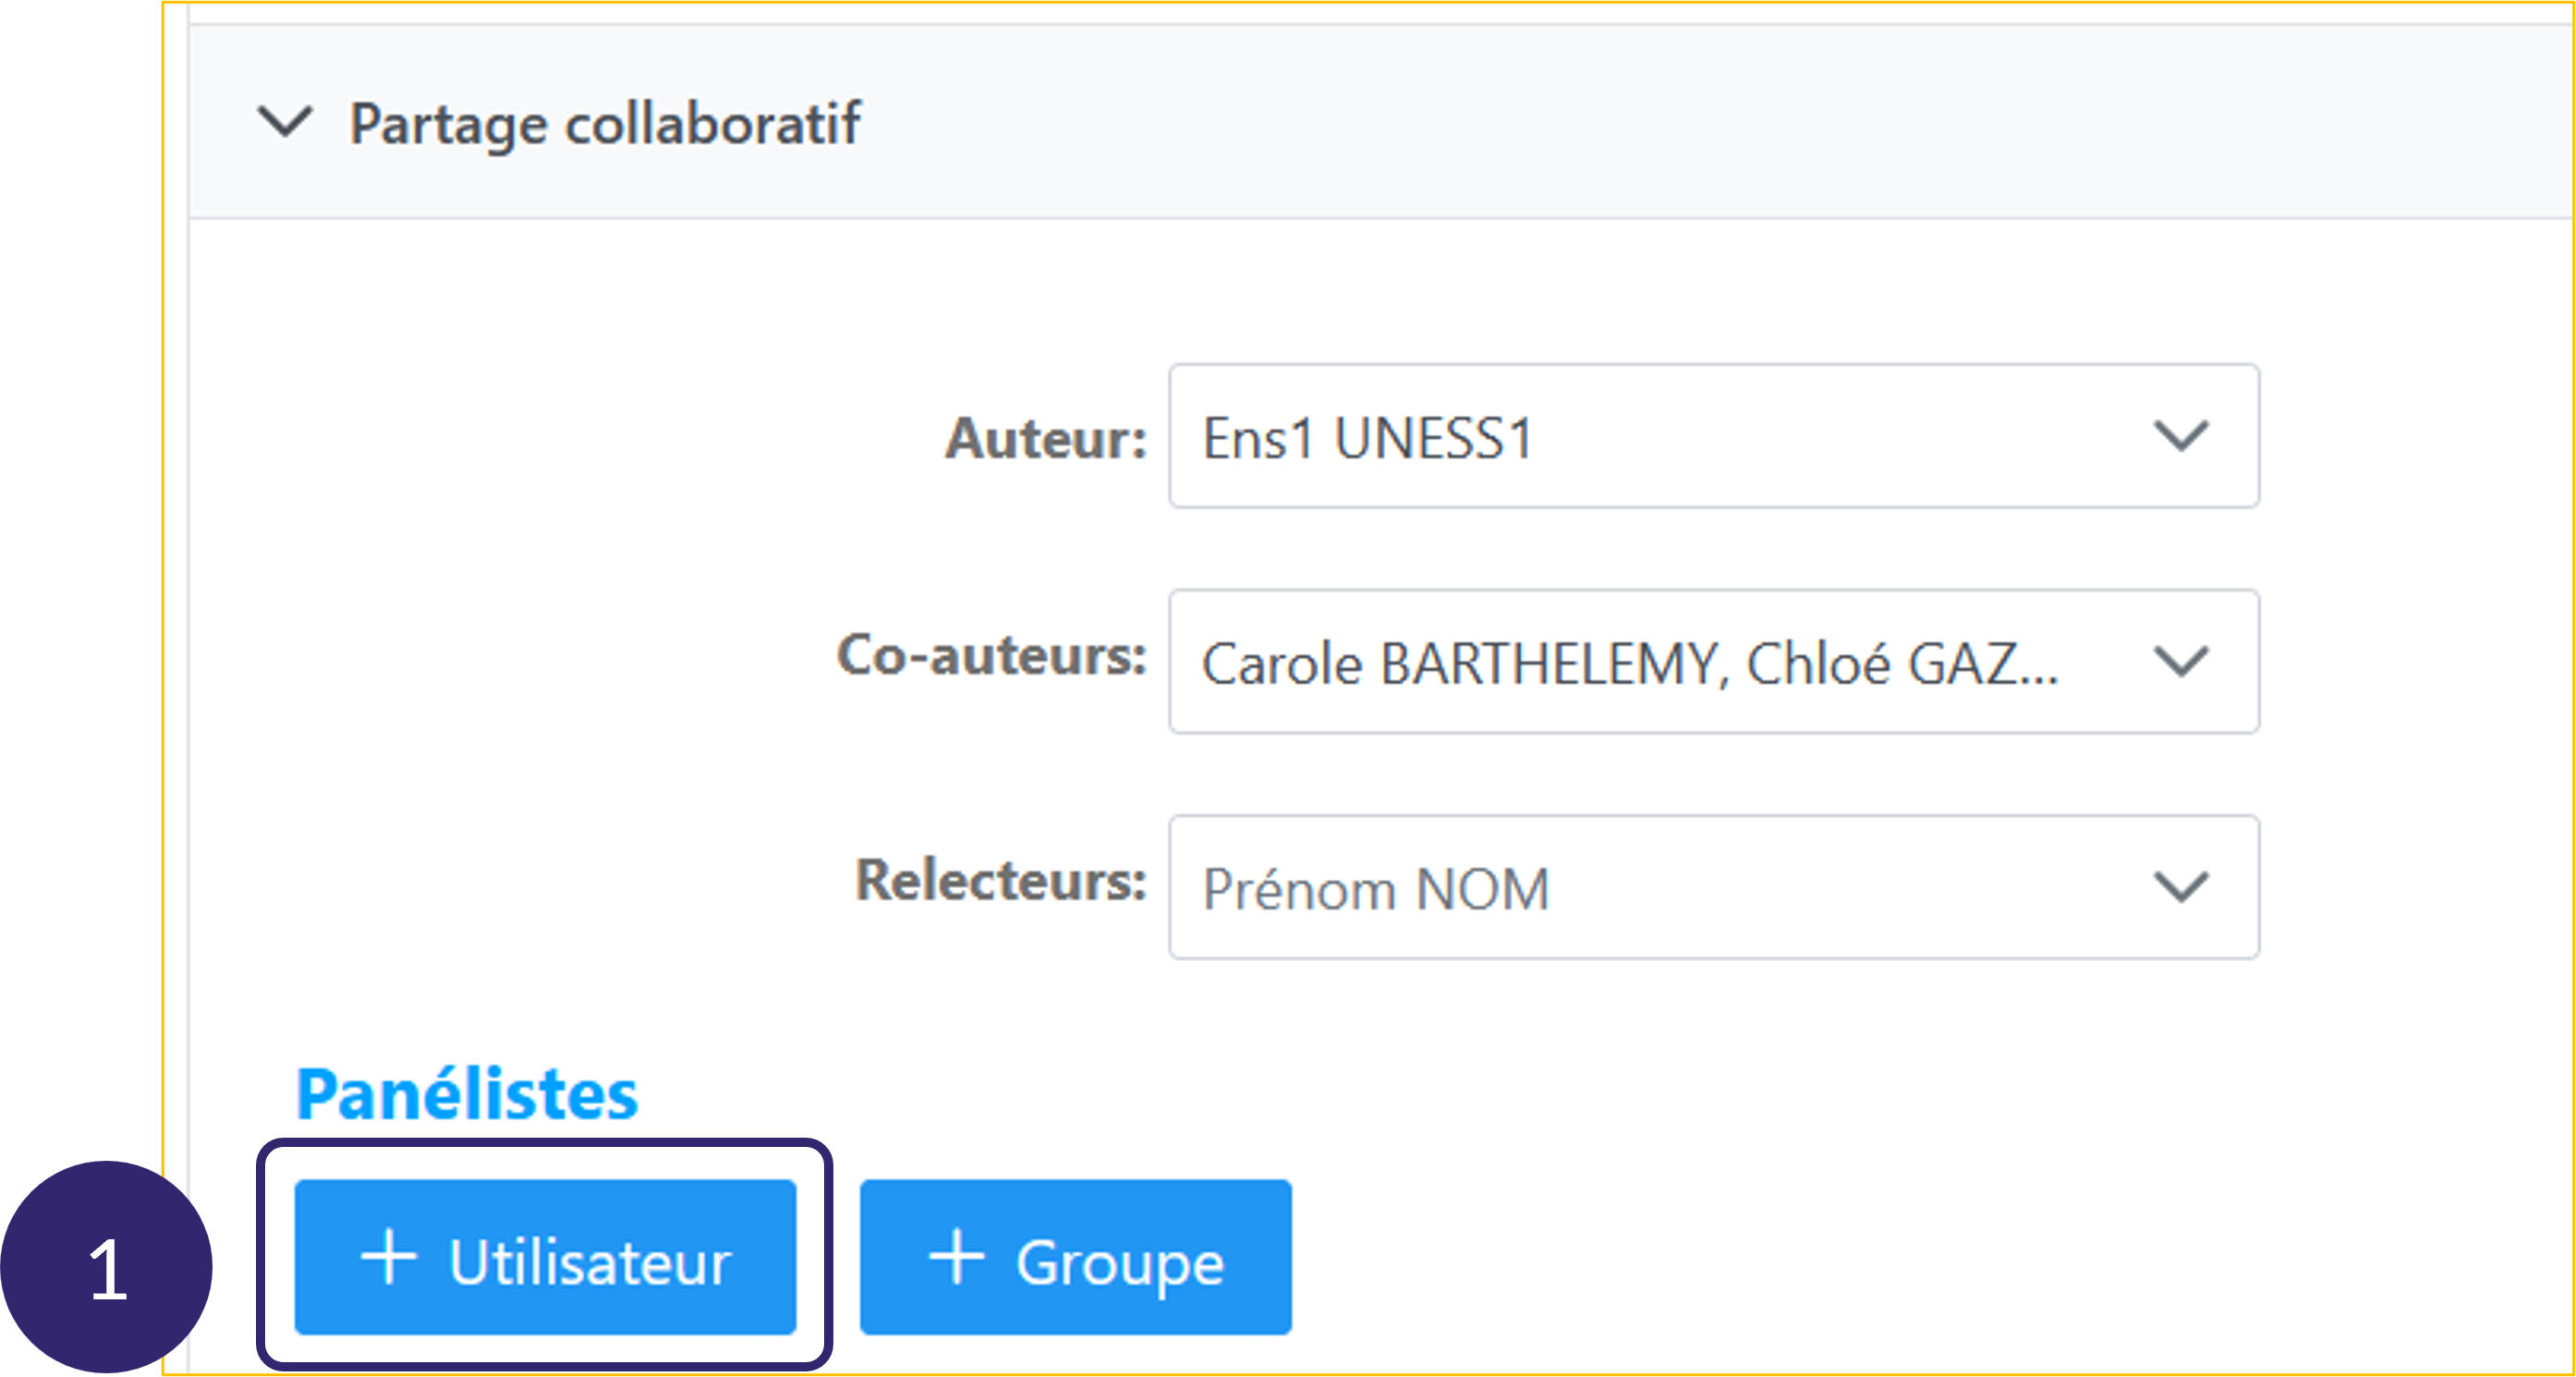Click the Groupe button label text
2576x1377 pixels.
[1120, 1262]
